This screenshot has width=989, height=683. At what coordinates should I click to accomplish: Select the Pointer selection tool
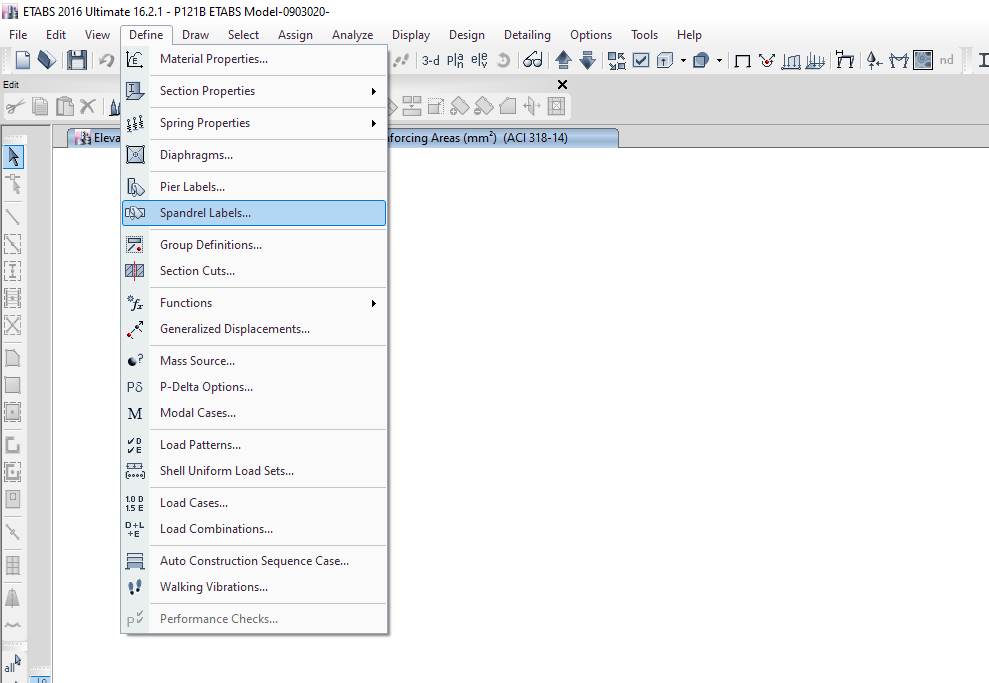13,156
